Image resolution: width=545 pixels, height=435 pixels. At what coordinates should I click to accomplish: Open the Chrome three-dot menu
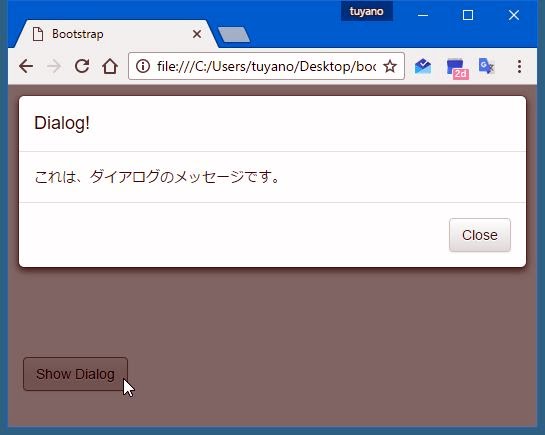click(x=519, y=66)
